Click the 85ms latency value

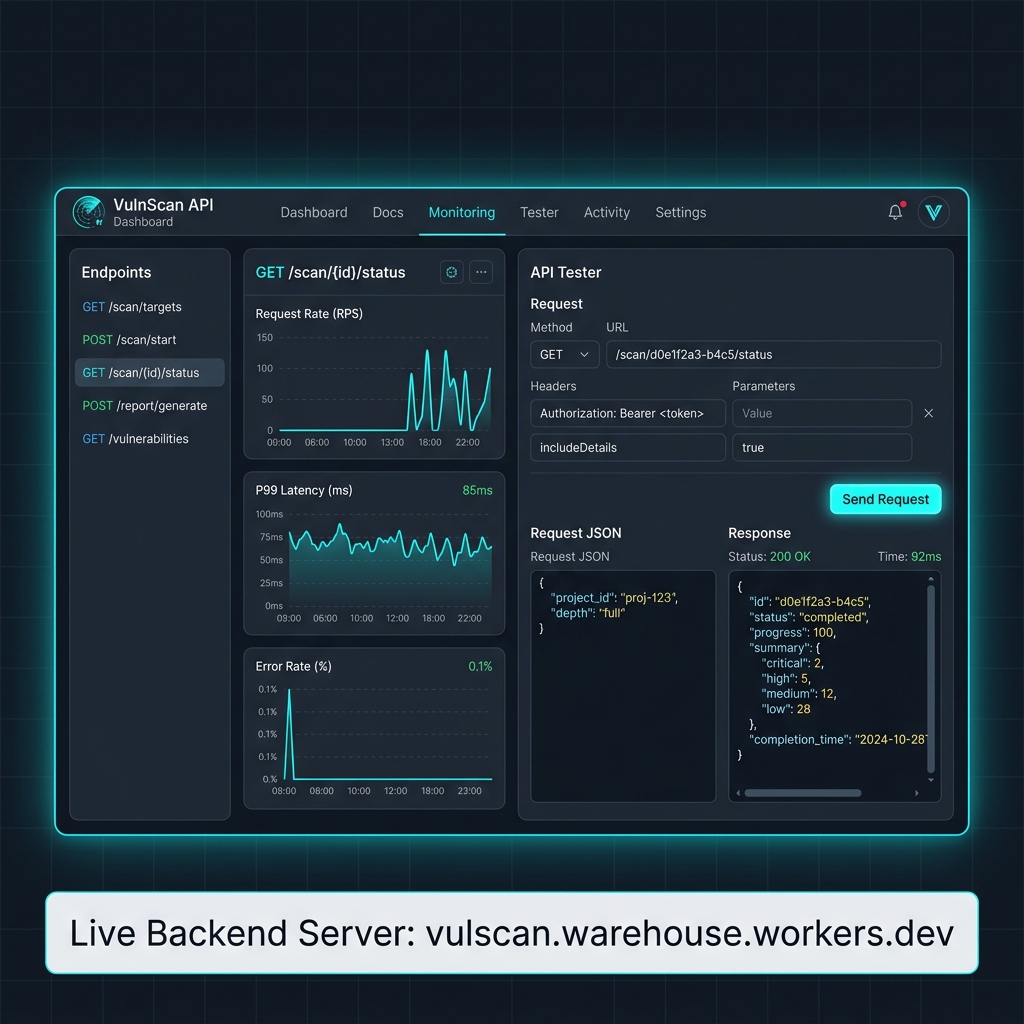(477, 490)
